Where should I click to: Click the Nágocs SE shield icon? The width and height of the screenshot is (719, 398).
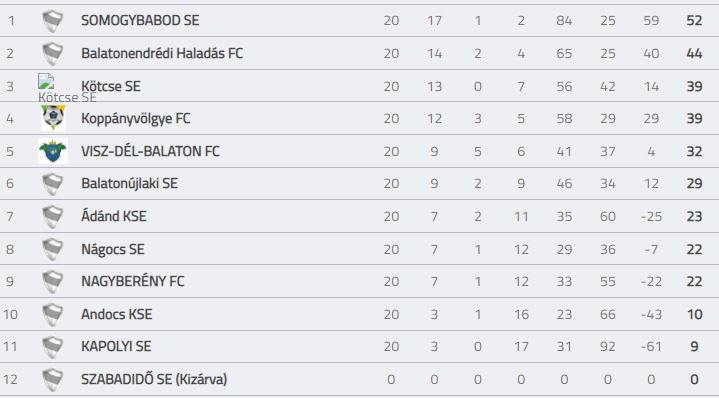[x=53, y=249]
